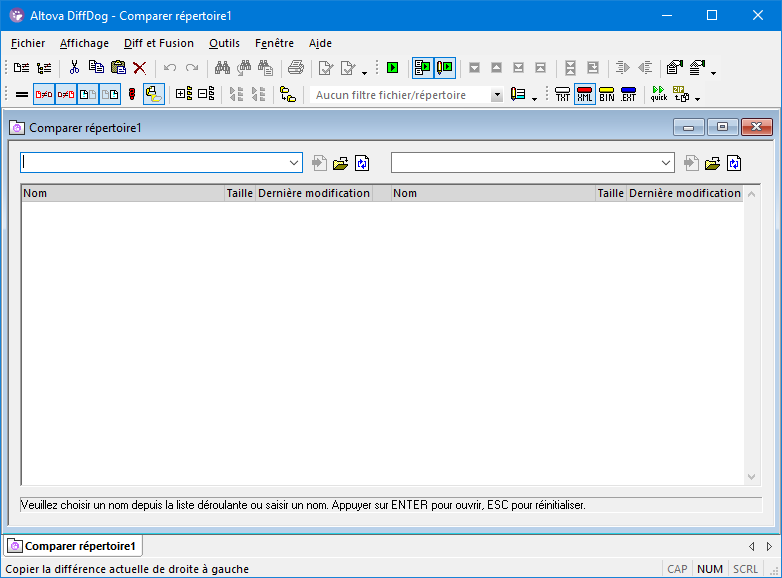Sort by left Dernière modification column header

coord(314,193)
